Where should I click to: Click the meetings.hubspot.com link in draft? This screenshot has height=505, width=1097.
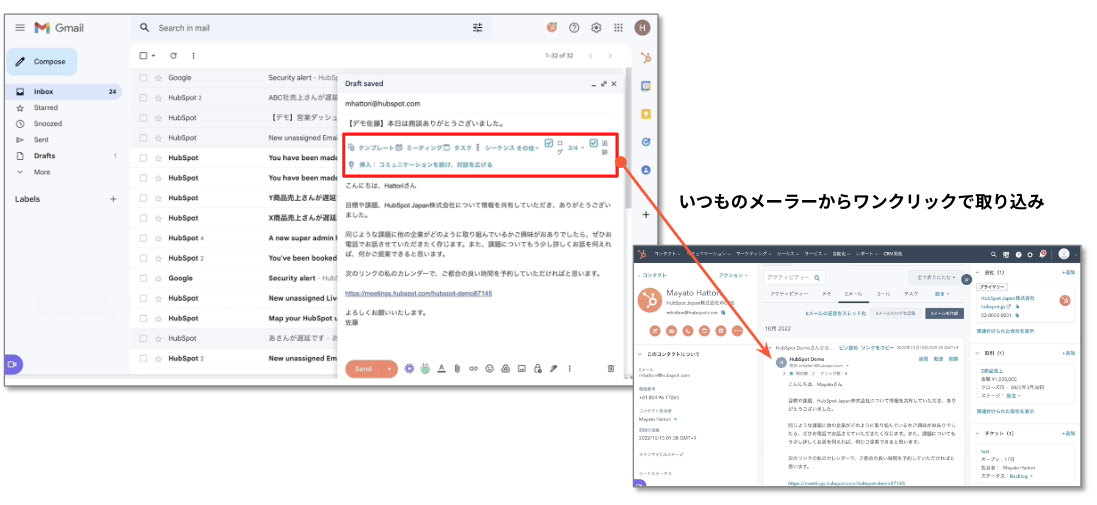click(418, 293)
